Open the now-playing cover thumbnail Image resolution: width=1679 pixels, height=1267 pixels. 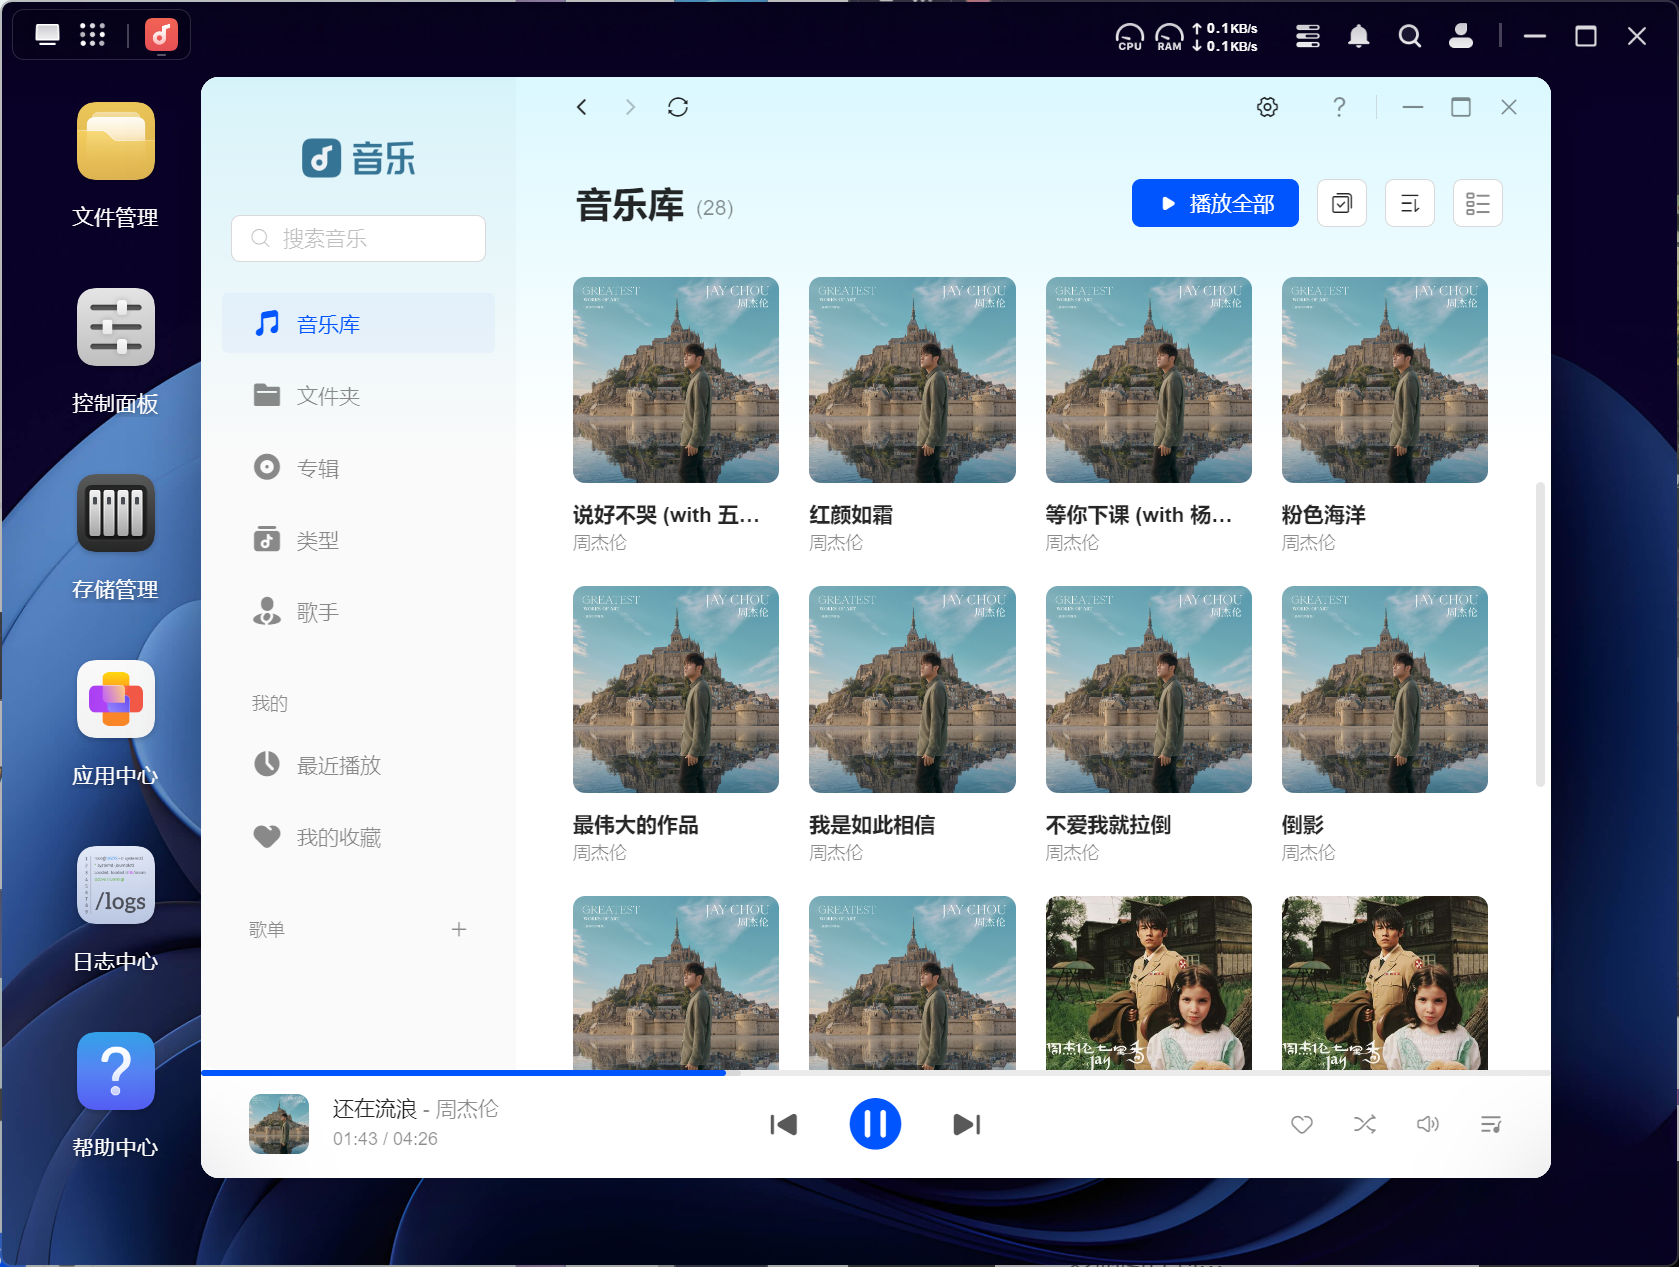click(279, 1124)
